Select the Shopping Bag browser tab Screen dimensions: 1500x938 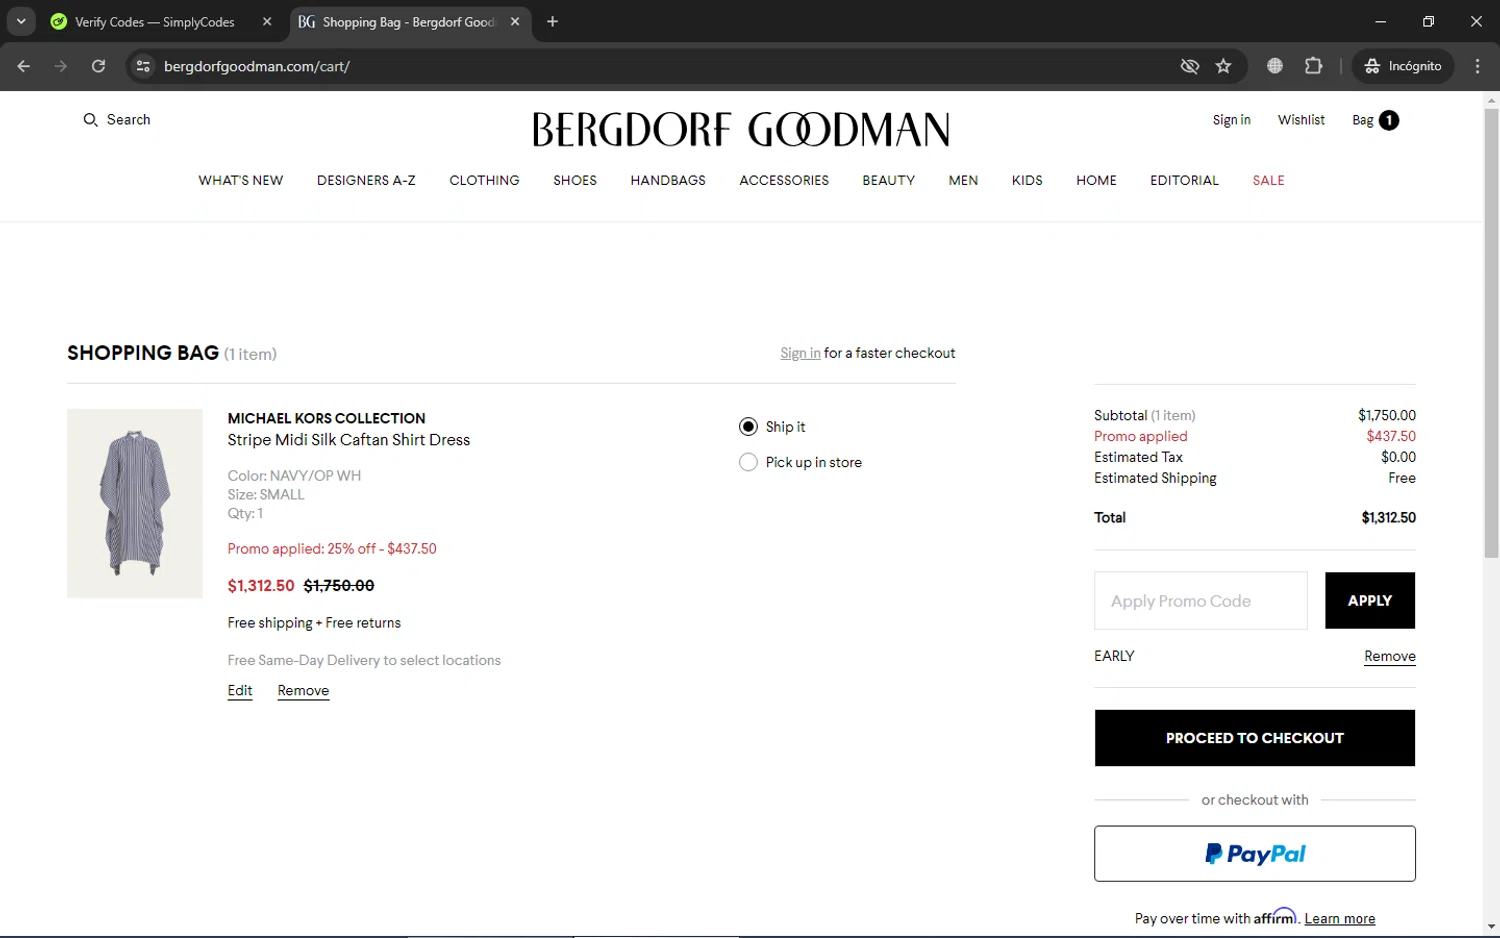(408, 22)
